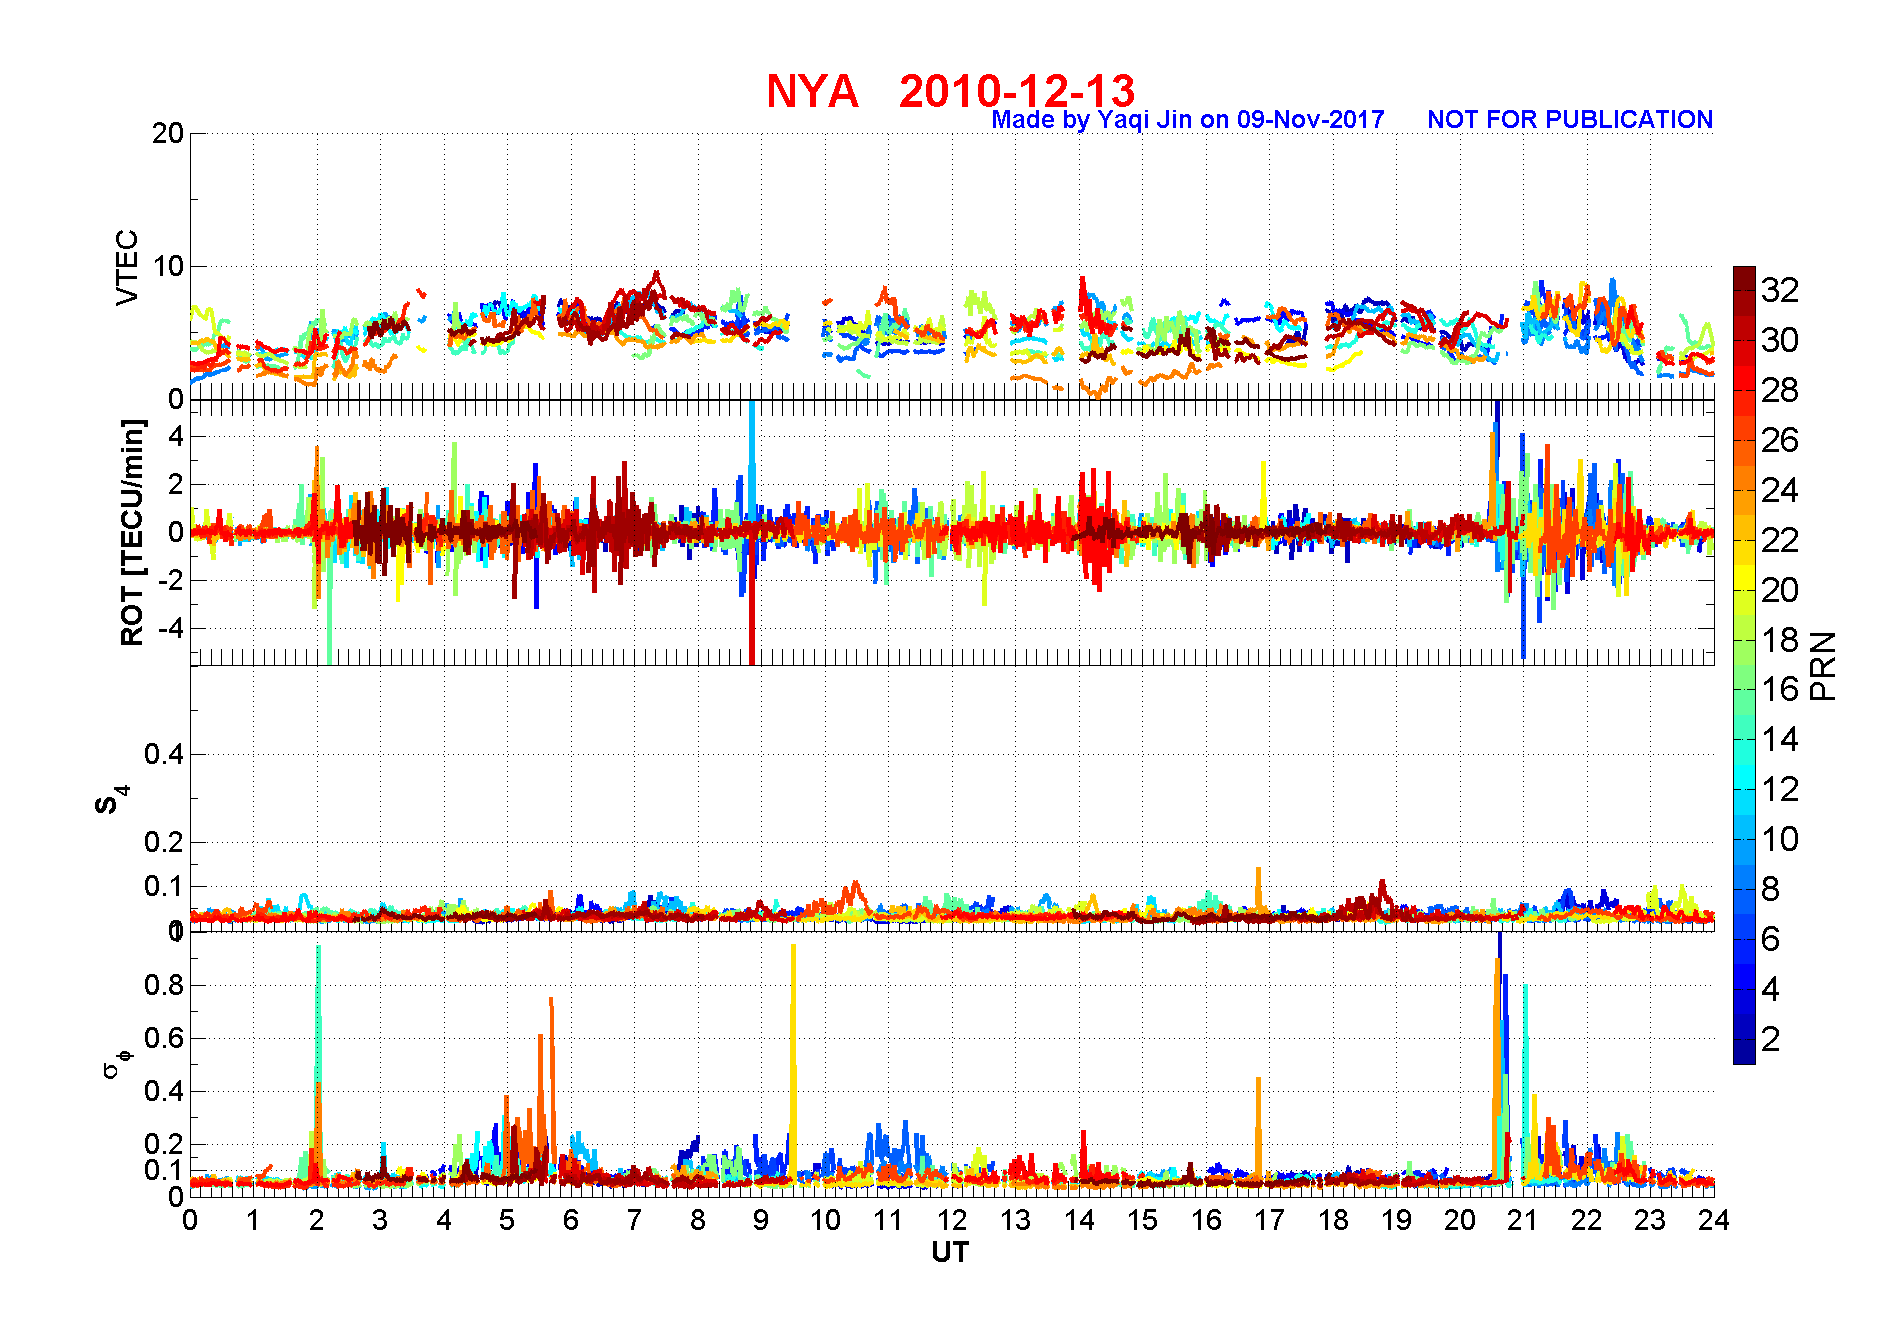Click the ROT axis positive tick '2'
This screenshot has width=1904, height=1330.
(176, 484)
